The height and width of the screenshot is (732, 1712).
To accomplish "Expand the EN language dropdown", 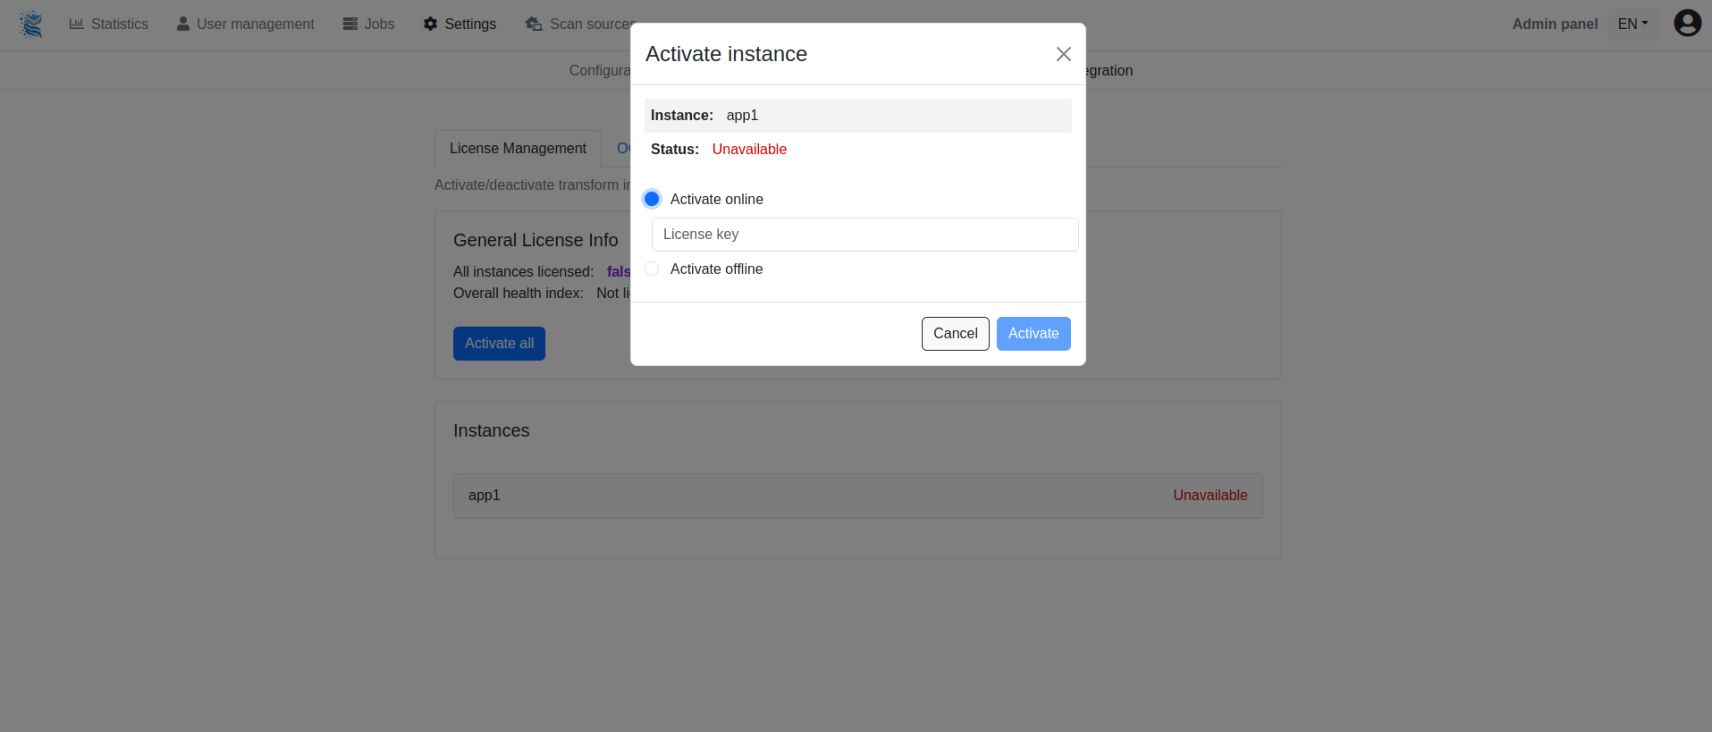I will click(x=1632, y=24).
